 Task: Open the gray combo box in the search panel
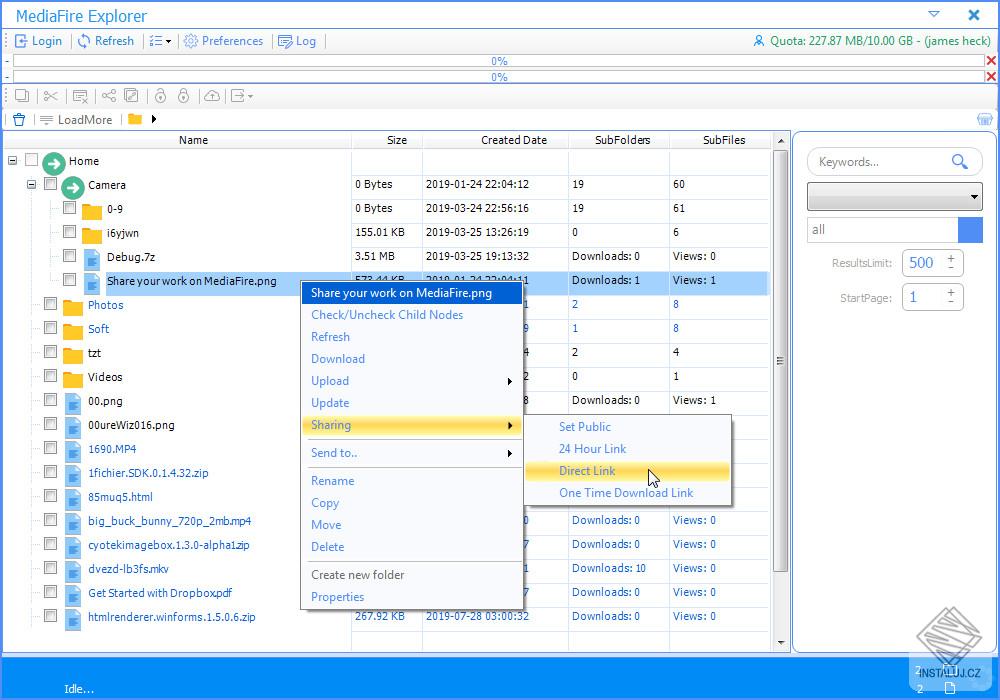click(x=894, y=196)
